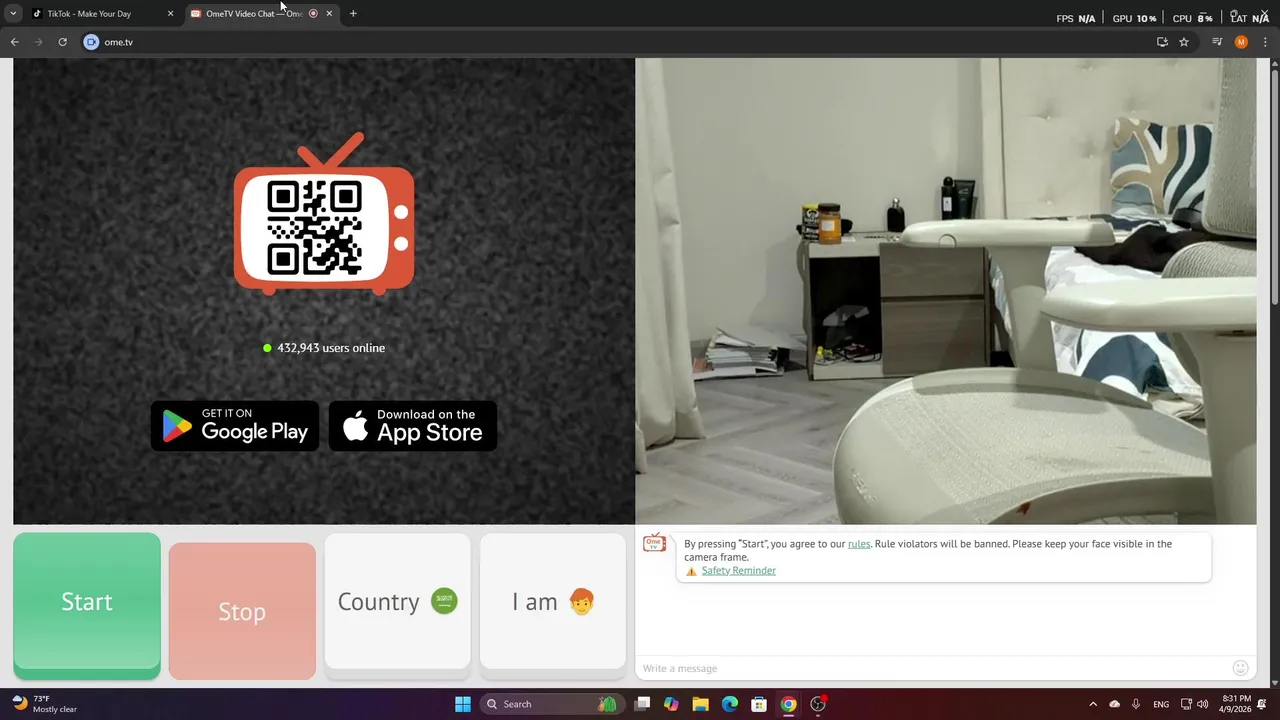
Task: Click the Chrome icon on the taskbar
Action: pos(788,704)
